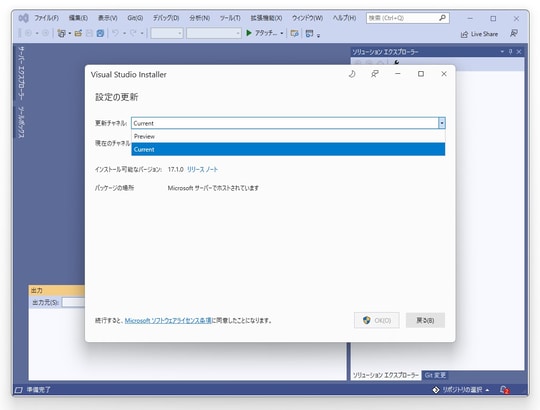
Task: Click the save toolbar icon
Action: tap(89, 33)
